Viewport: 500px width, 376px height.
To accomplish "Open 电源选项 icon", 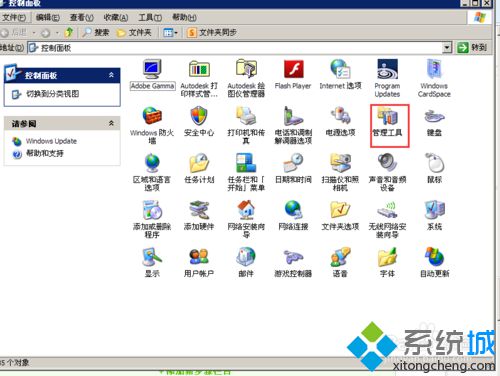I will point(340,121).
